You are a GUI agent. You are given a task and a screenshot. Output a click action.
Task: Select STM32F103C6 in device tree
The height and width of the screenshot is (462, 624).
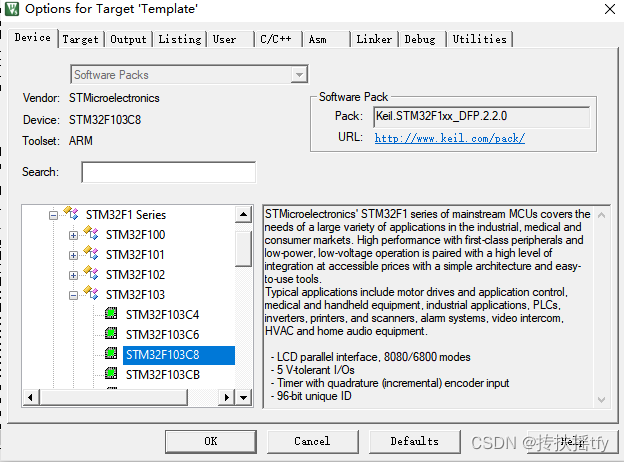click(162, 335)
